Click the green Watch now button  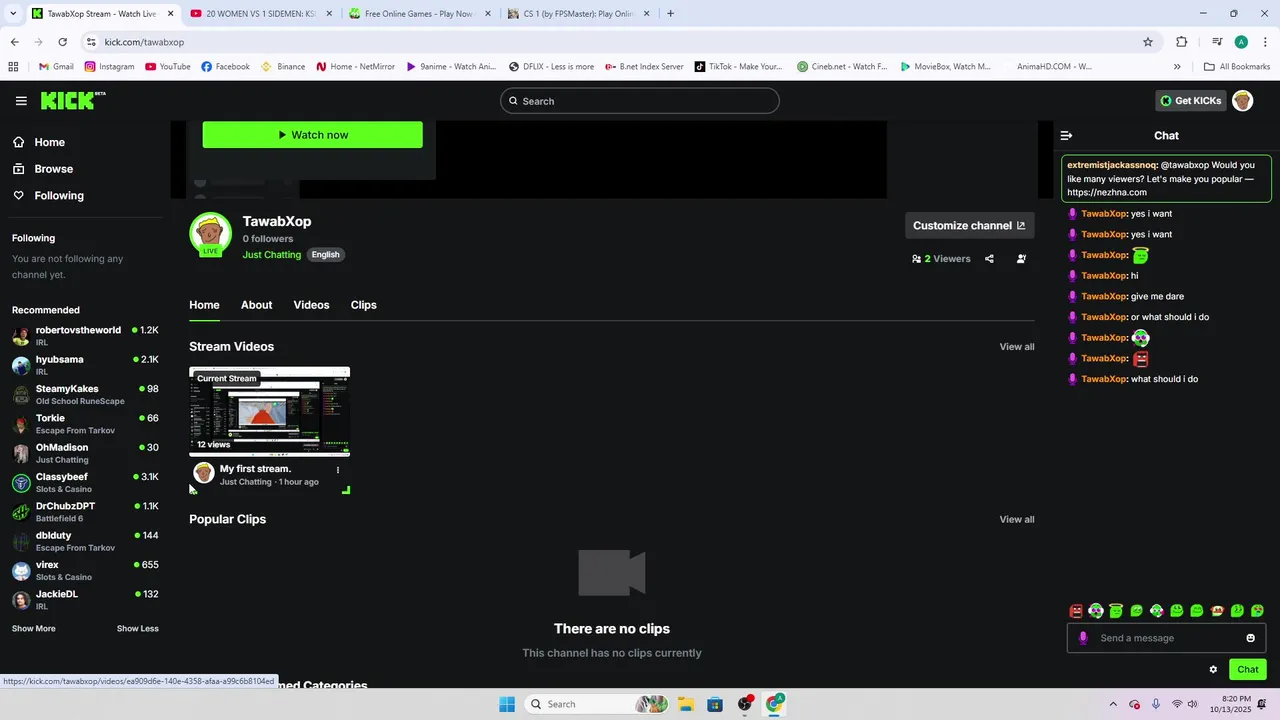[313, 135]
